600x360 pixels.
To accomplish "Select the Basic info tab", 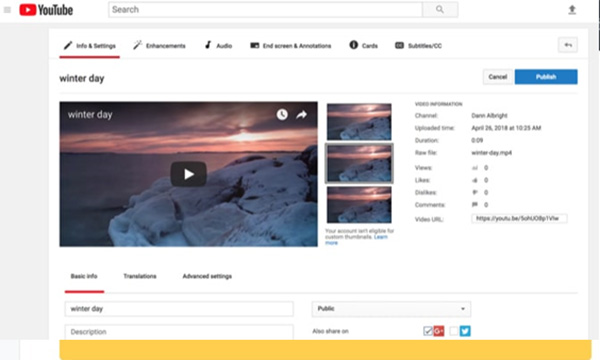I will coord(84,276).
